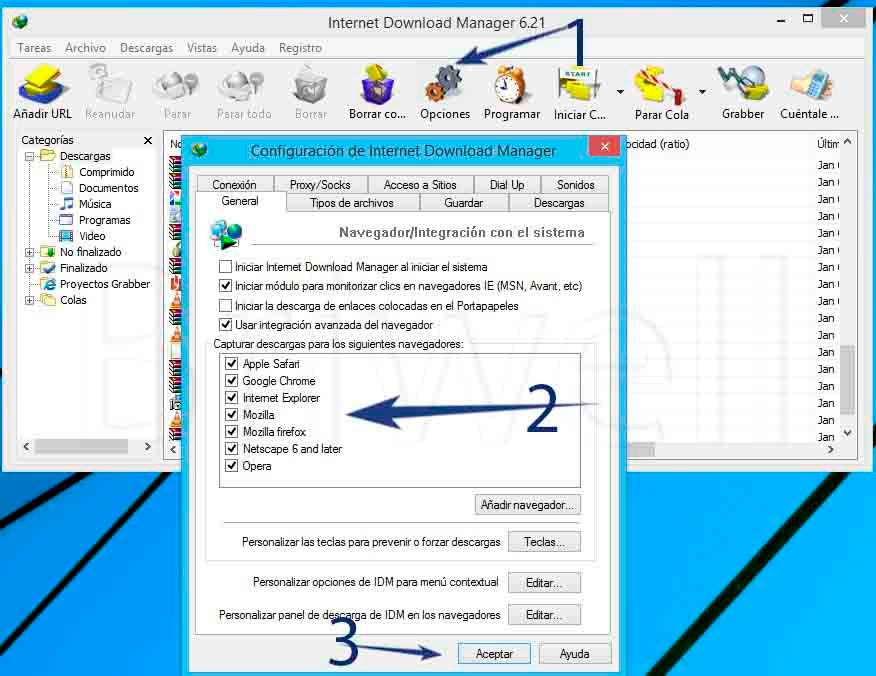
Task: Open the Archivo menu
Action: [x=85, y=48]
